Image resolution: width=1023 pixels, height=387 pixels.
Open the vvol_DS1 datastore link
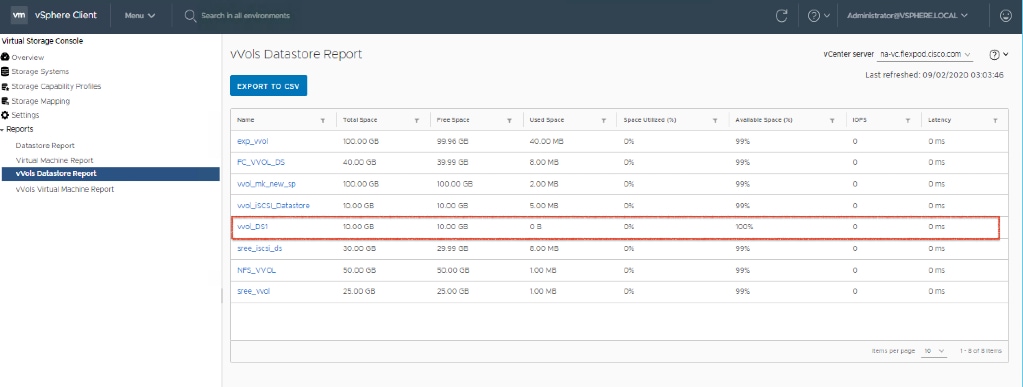253,227
